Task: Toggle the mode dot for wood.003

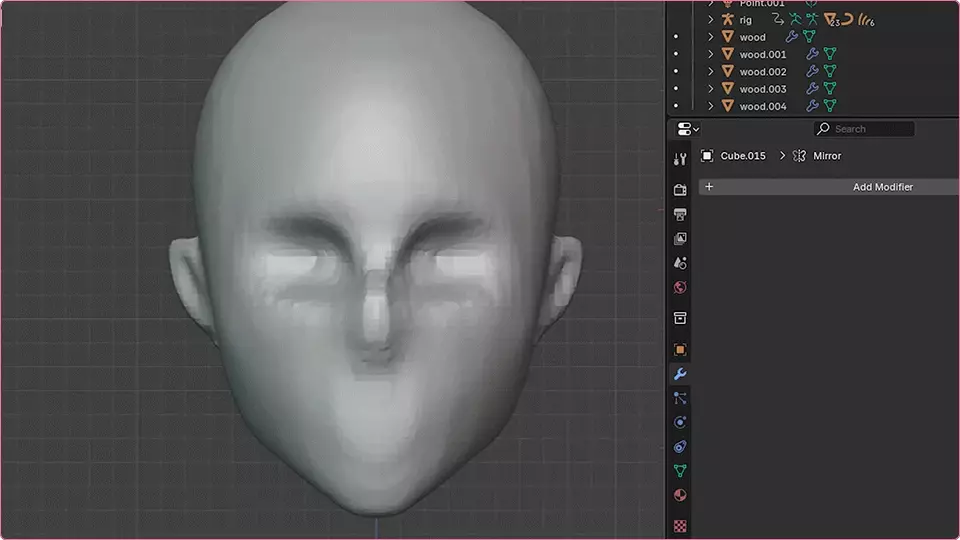Action: coord(676,89)
